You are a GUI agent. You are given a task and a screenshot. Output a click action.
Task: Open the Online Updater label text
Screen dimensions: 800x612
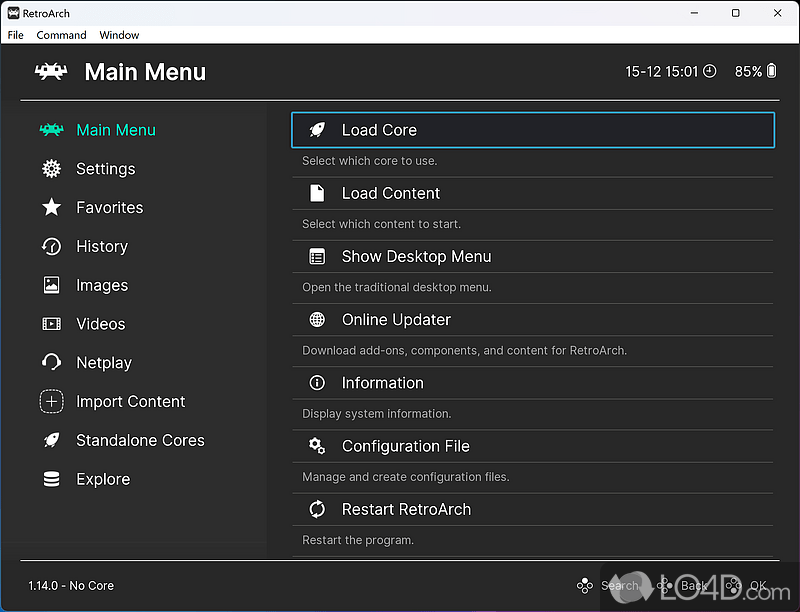[x=396, y=320]
